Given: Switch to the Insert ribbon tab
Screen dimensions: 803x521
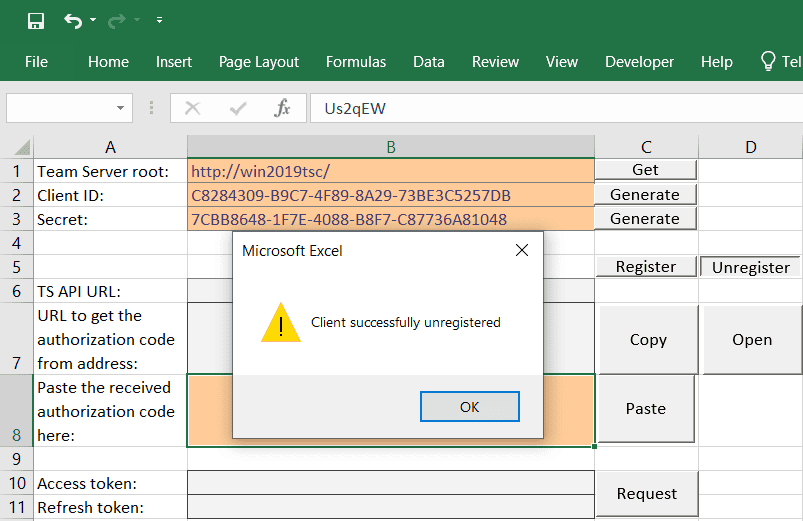Looking at the screenshot, I should (174, 62).
